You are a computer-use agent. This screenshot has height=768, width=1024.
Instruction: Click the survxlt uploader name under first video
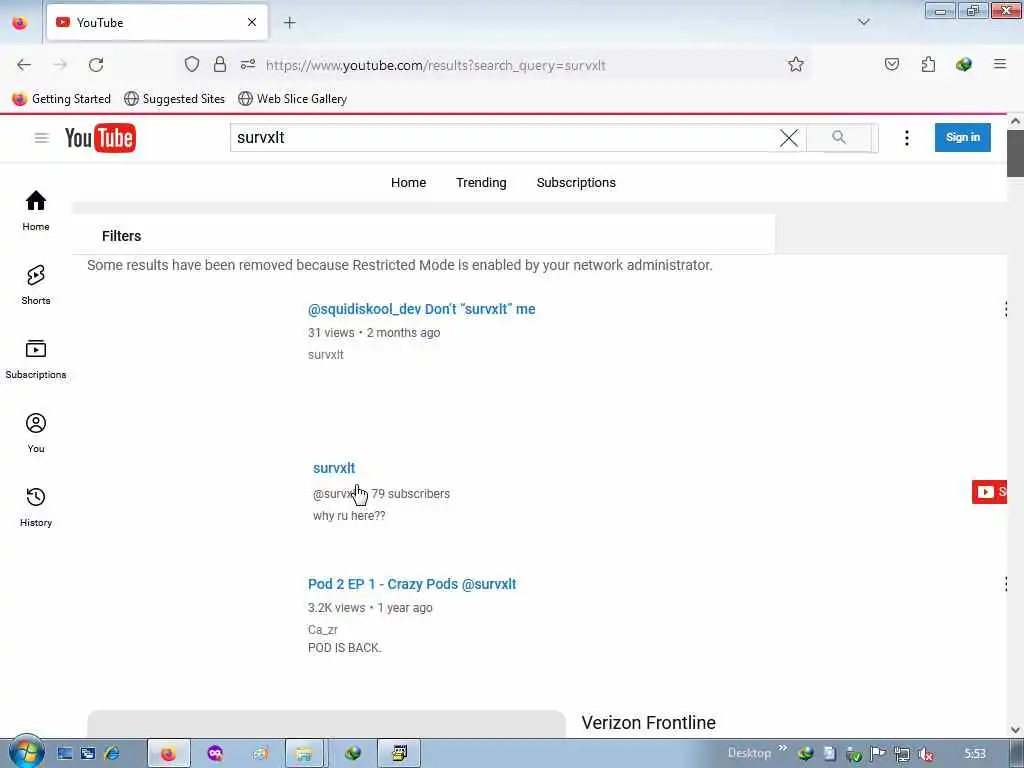pos(325,355)
